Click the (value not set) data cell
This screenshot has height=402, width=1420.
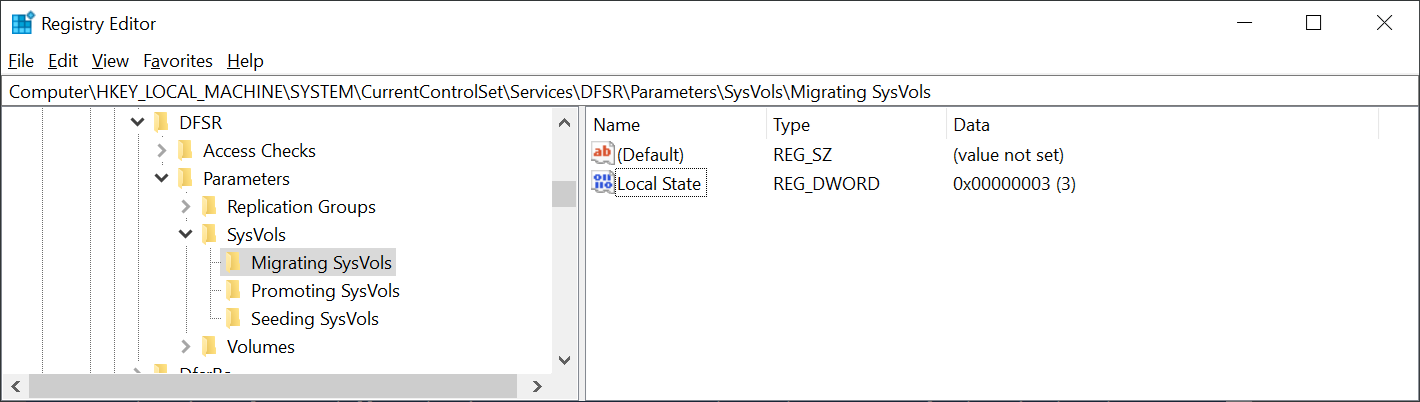coord(1008,155)
